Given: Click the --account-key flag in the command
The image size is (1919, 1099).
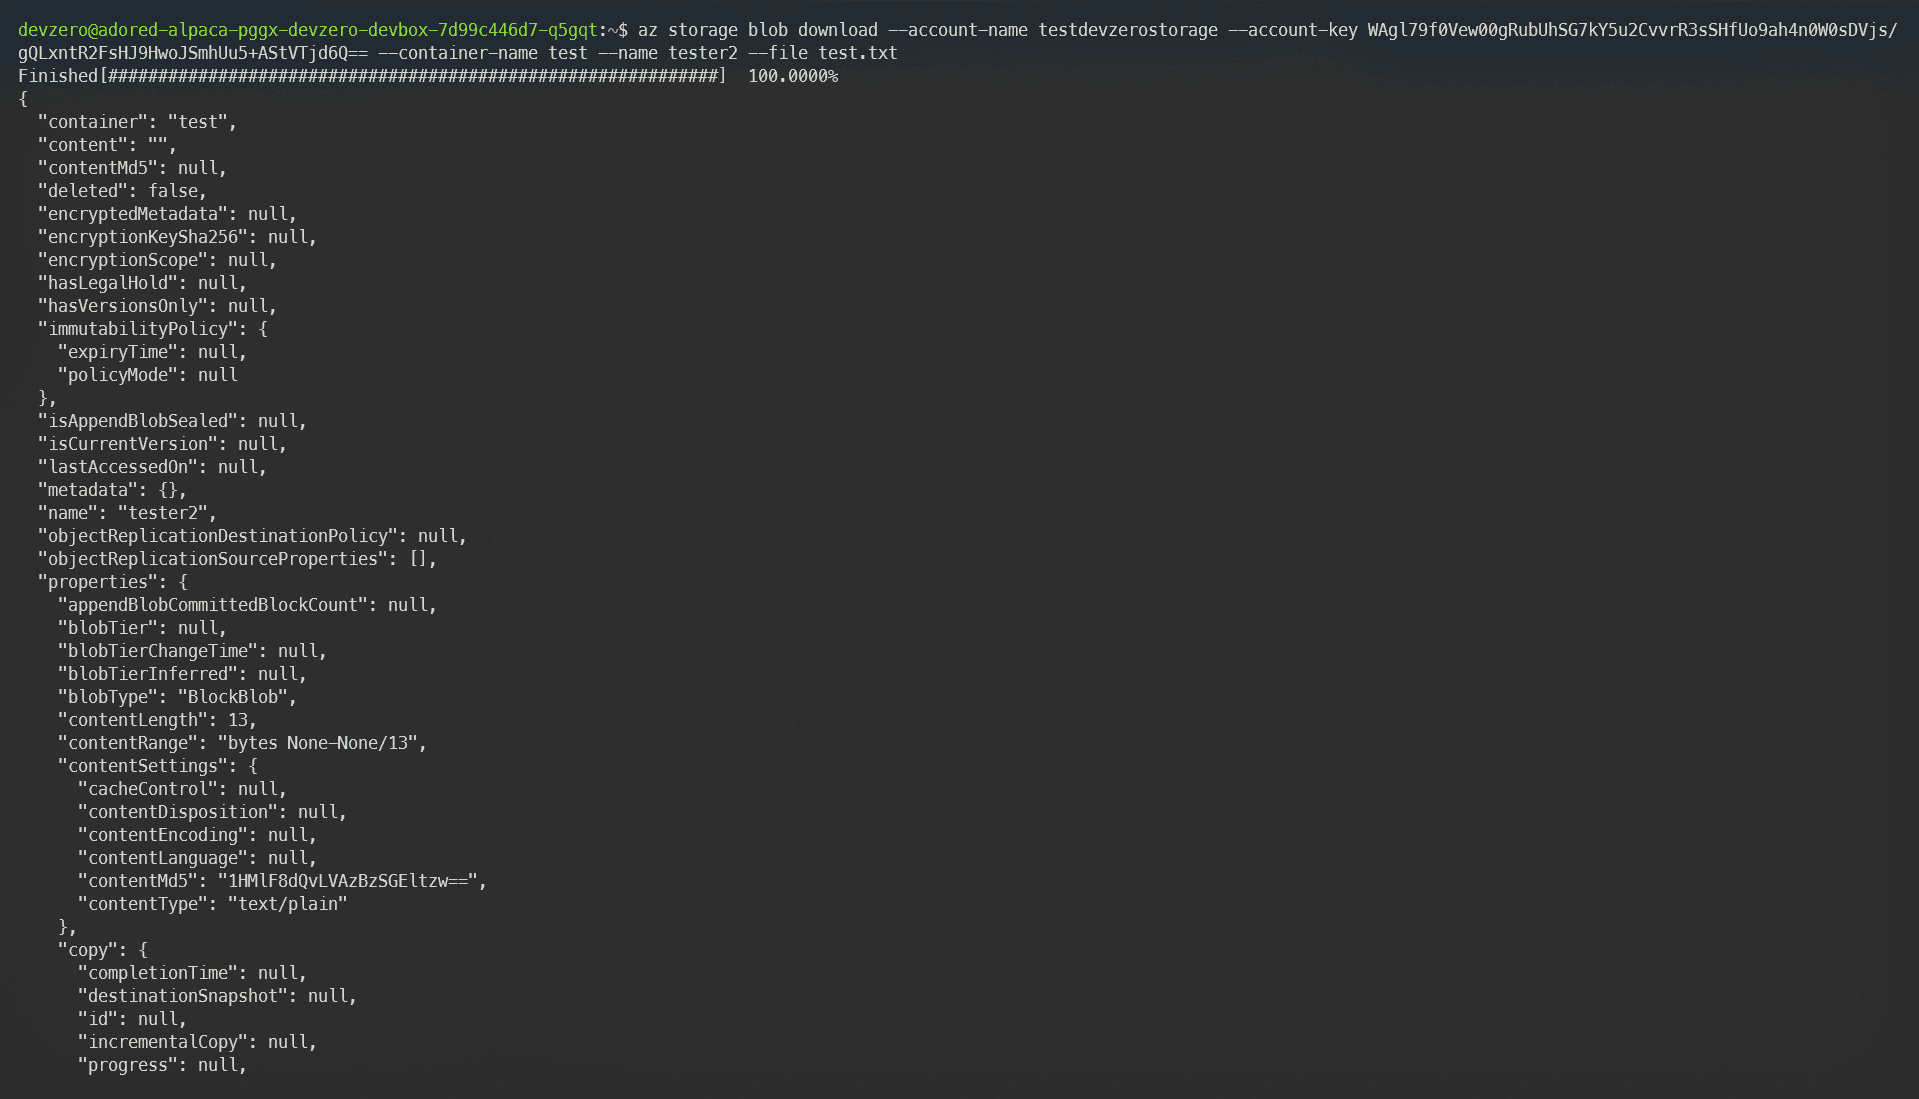Looking at the screenshot, I should pos(1292,30).
